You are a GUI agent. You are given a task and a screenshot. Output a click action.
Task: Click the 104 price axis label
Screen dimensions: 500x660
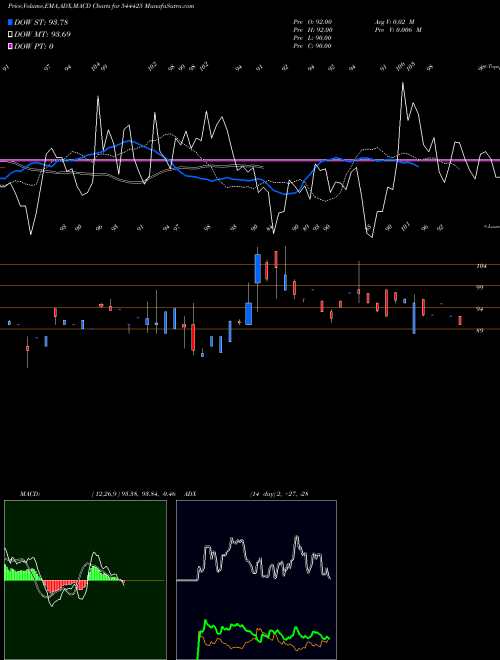[x=481, y=266]
